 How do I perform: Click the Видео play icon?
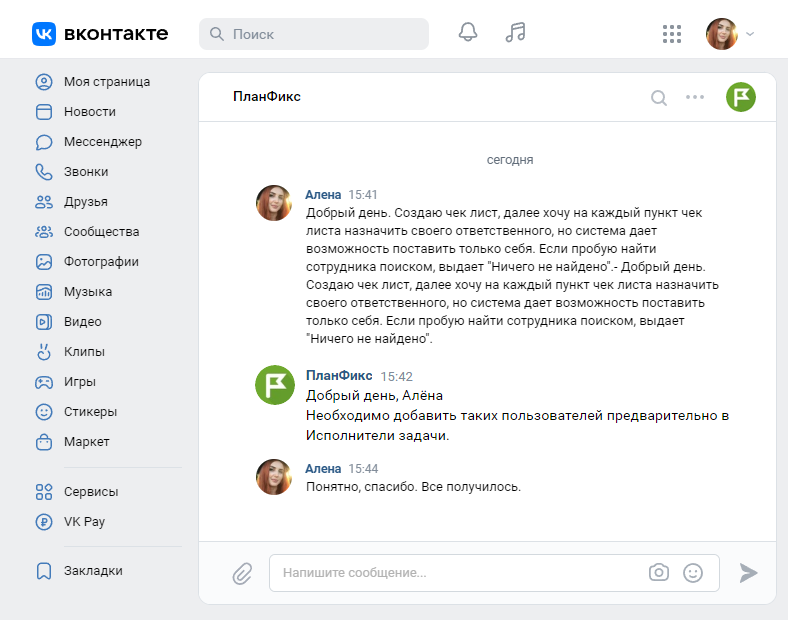point(44,322)
